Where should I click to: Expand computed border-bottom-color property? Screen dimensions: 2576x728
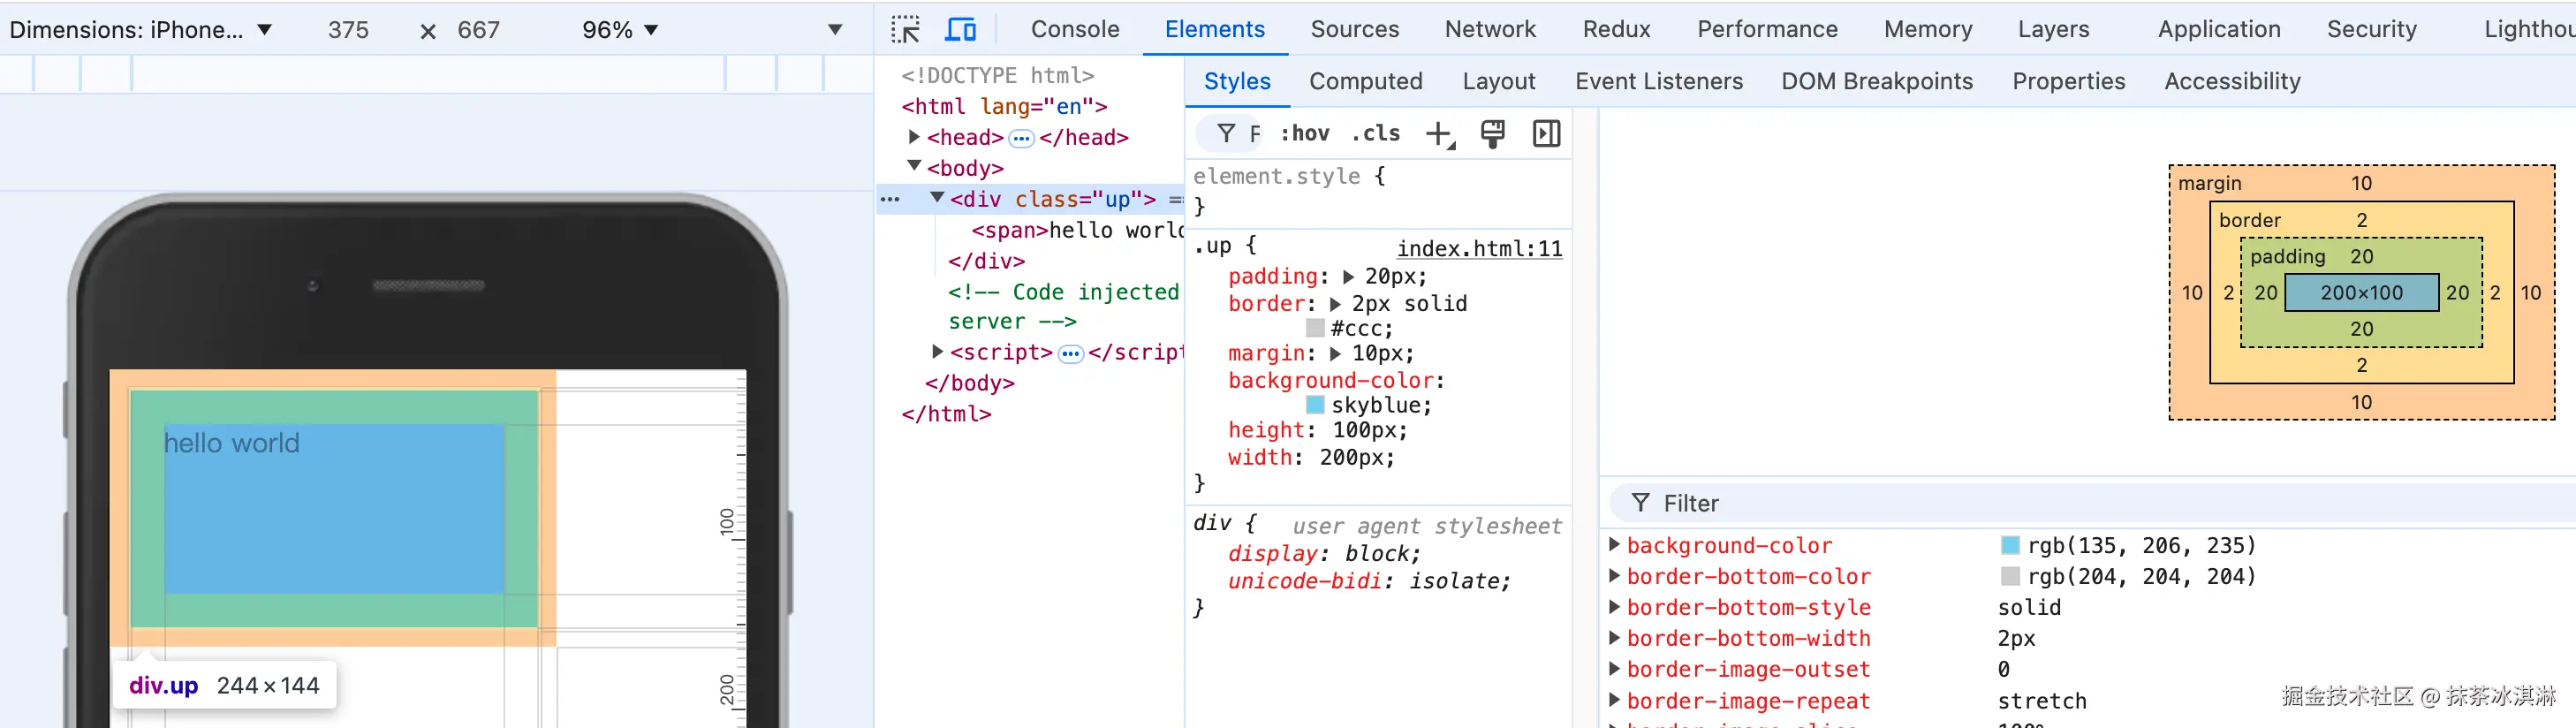click(x=1613, y=575)
